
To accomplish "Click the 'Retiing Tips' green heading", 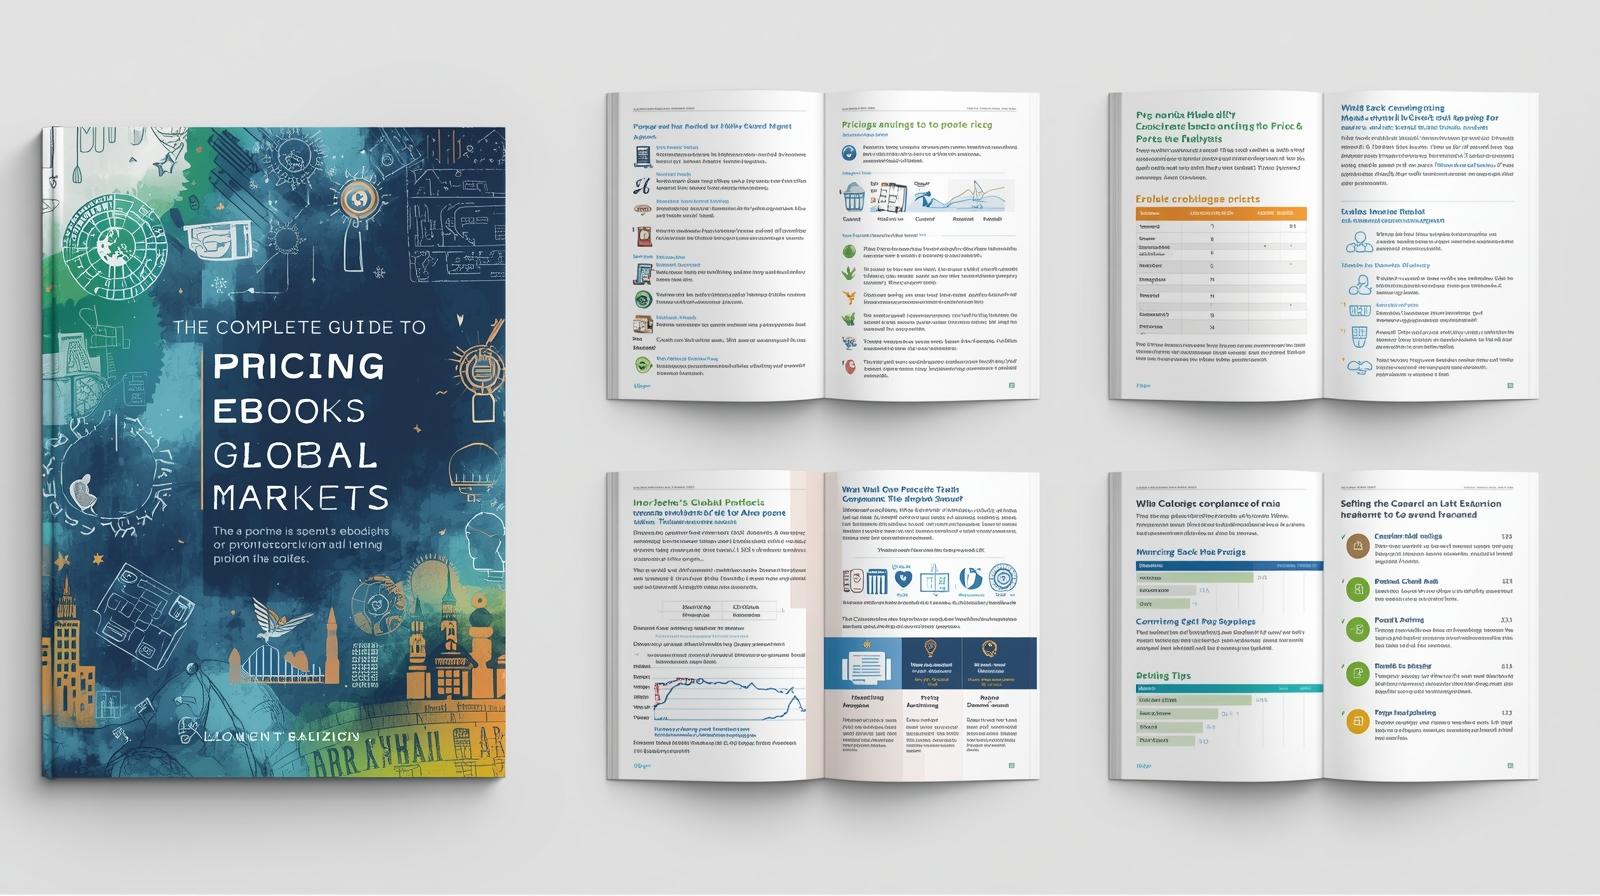I will click(x=1163, y=676).
